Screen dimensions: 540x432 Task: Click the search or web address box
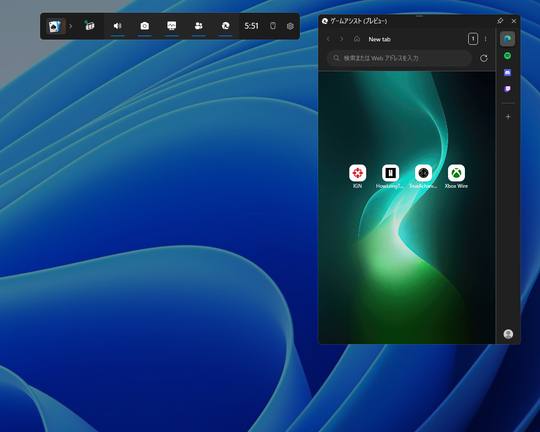click(x=399, y=58)
